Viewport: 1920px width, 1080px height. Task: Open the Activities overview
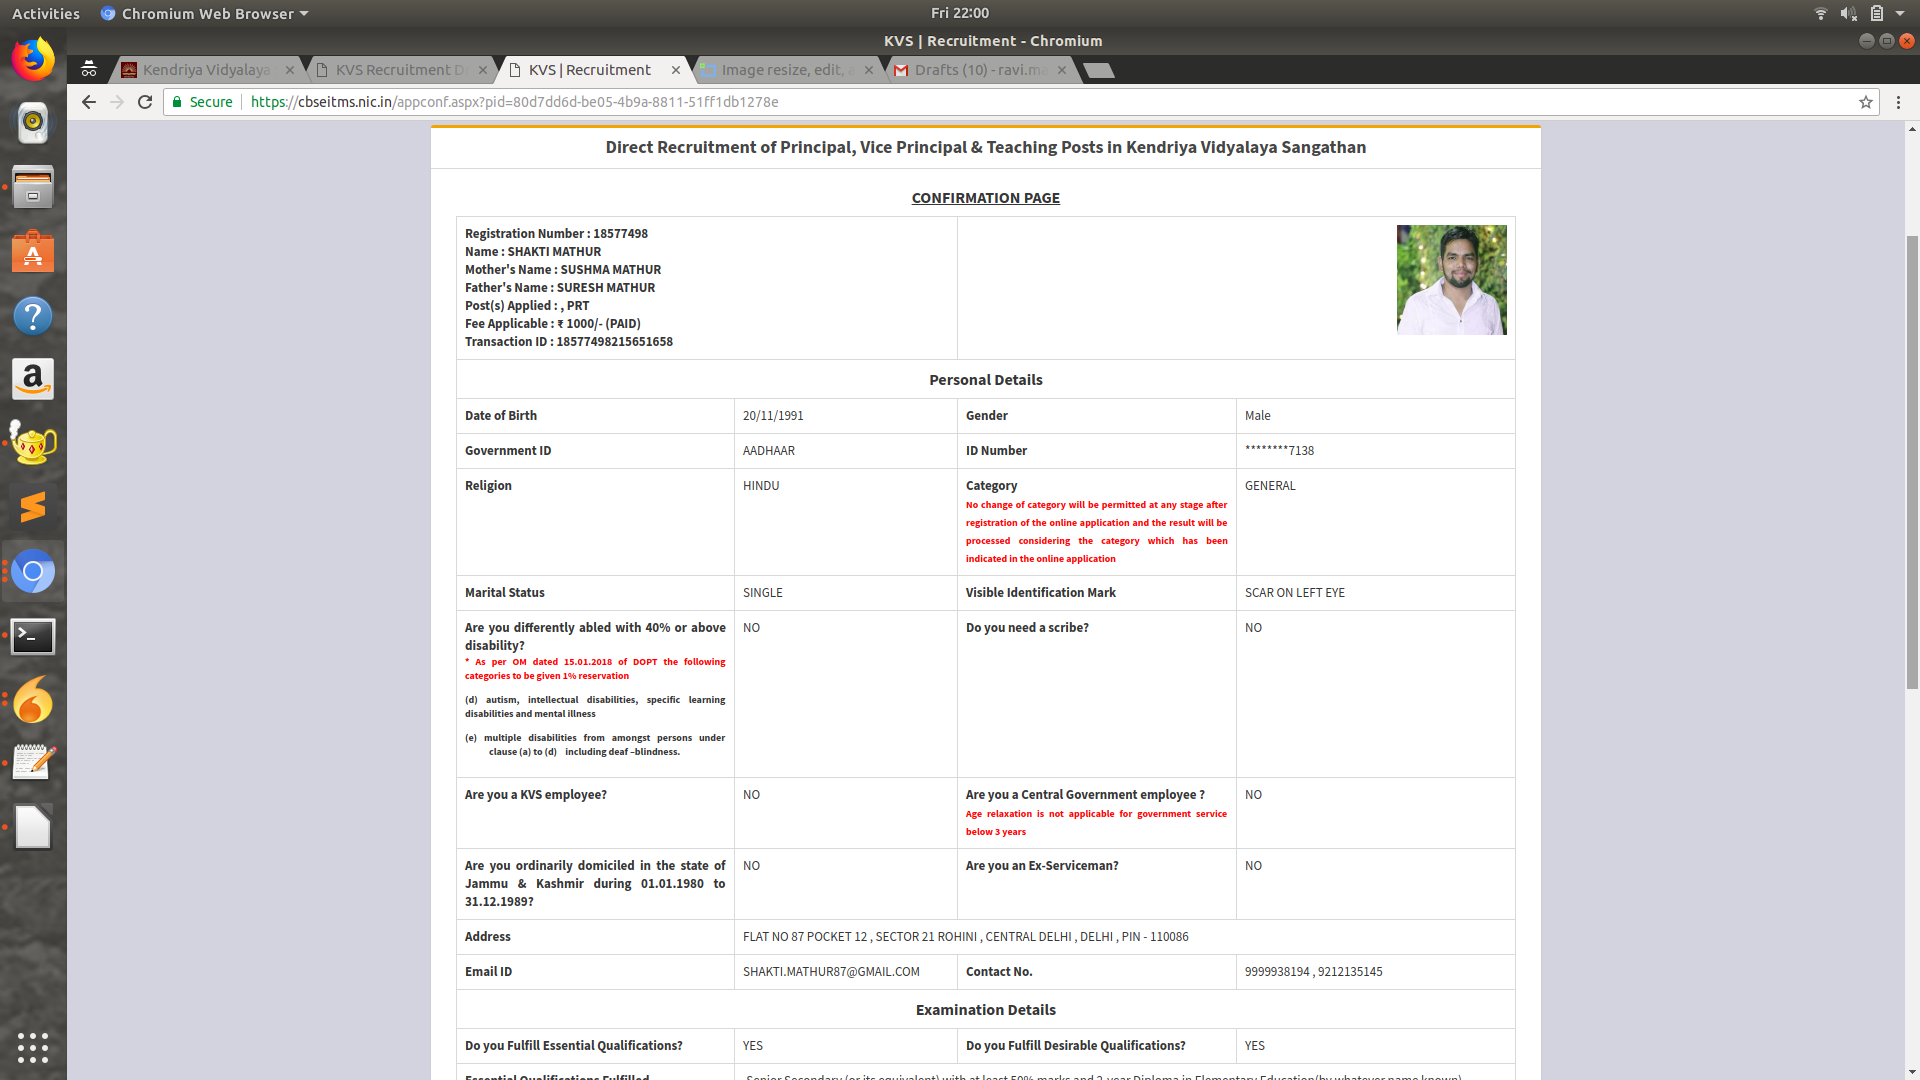click(45, 13)
